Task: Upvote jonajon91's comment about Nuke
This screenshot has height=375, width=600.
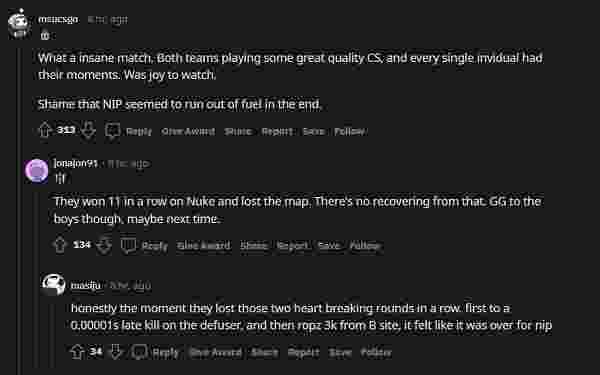Action: click(60, 245)
